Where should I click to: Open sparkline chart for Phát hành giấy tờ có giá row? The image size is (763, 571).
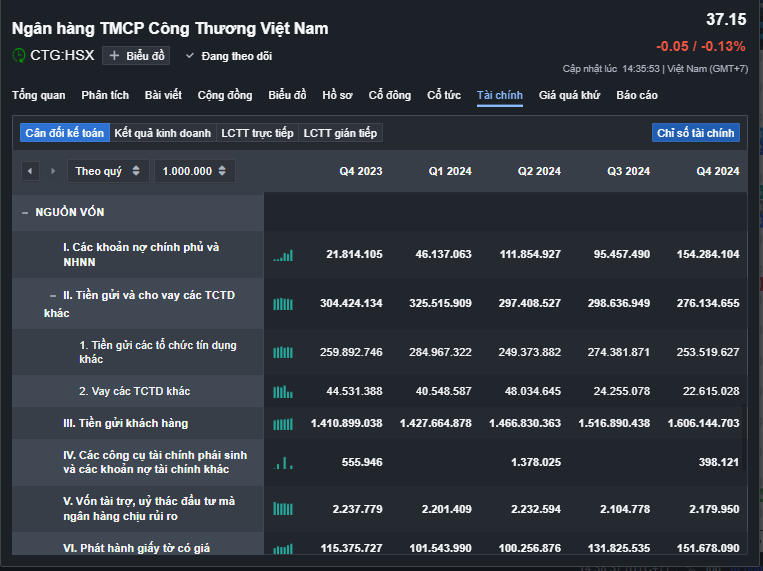[283, 549]
